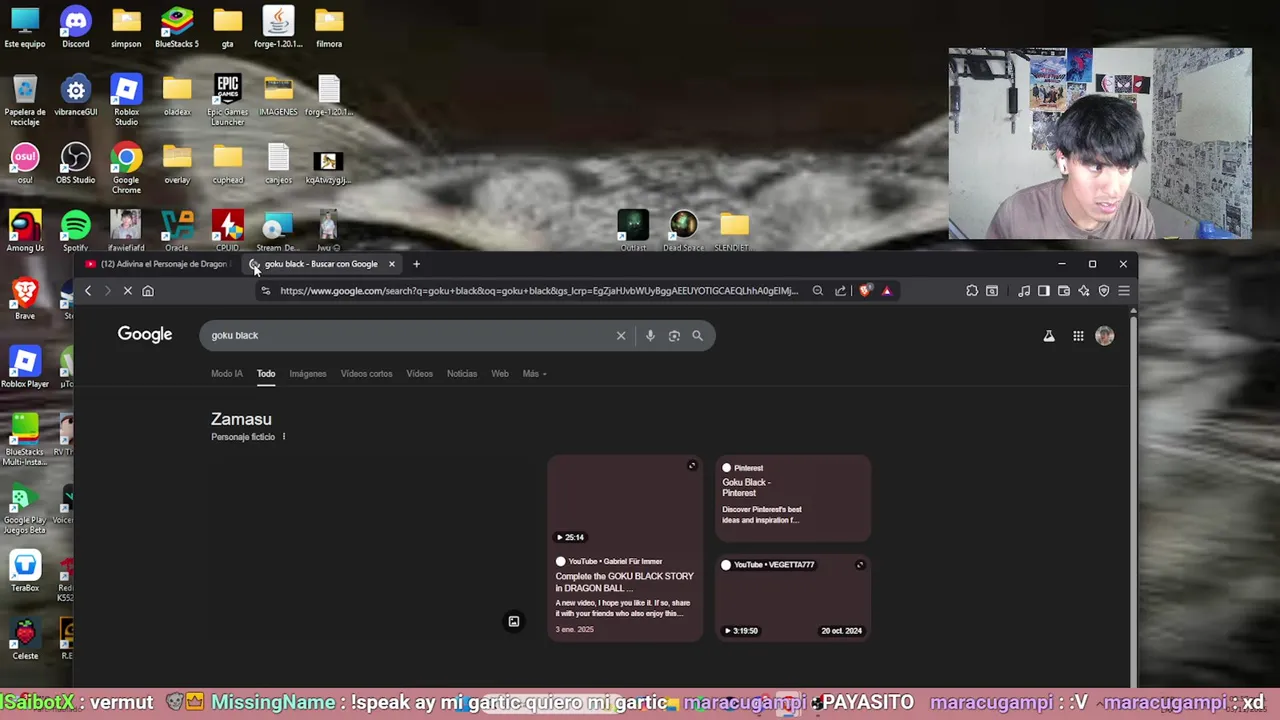Open the Brave Wallet icon
1280x720 pixels.
coord(1064,291)
